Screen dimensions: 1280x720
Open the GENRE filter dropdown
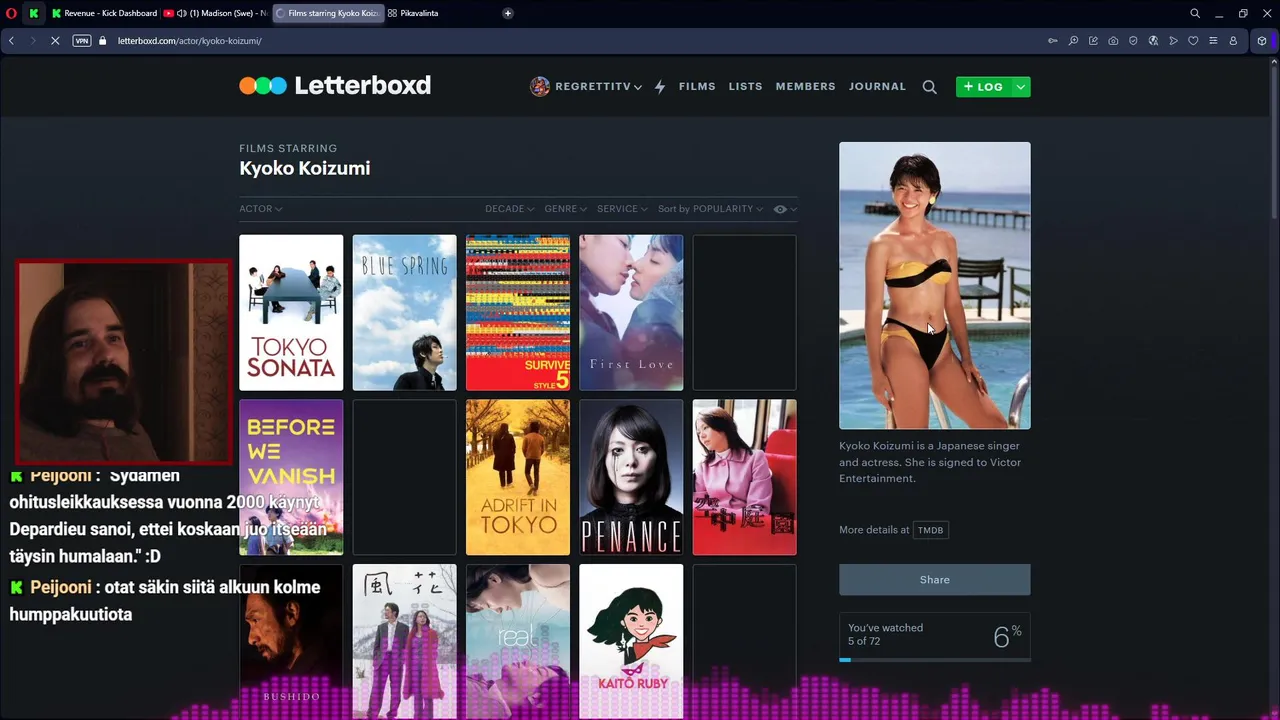click(565, 209)
